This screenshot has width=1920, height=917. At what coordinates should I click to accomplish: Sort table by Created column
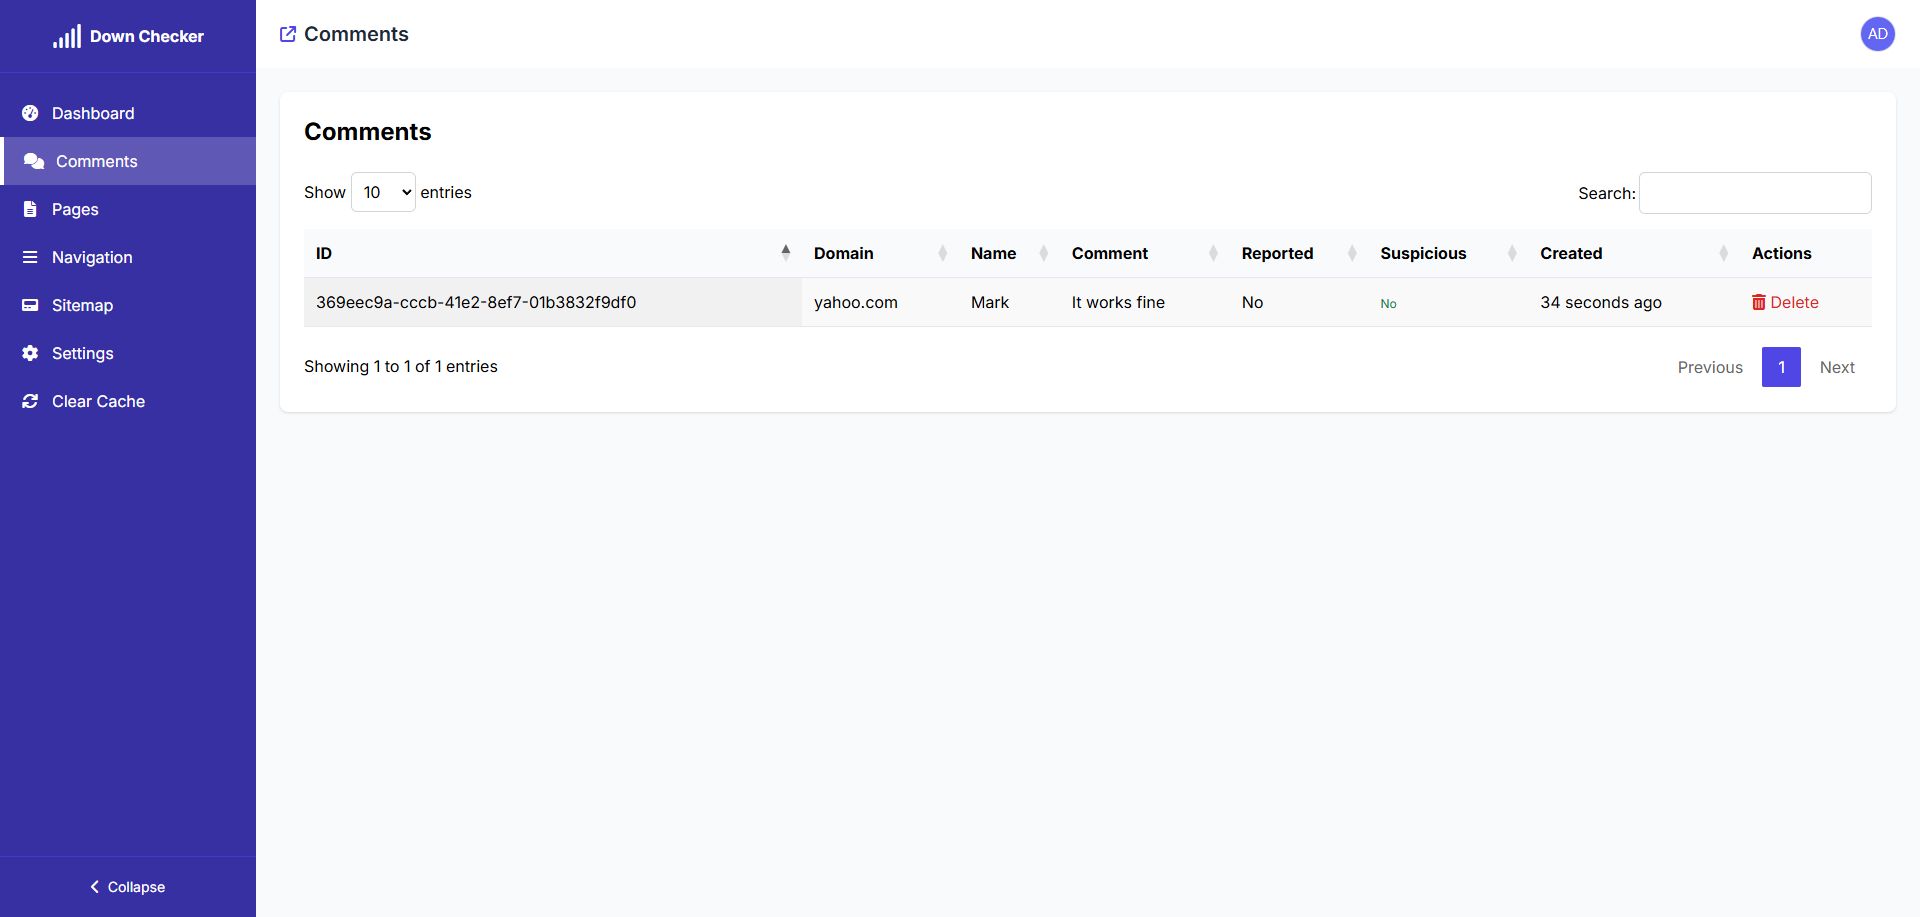[1634, 253]
